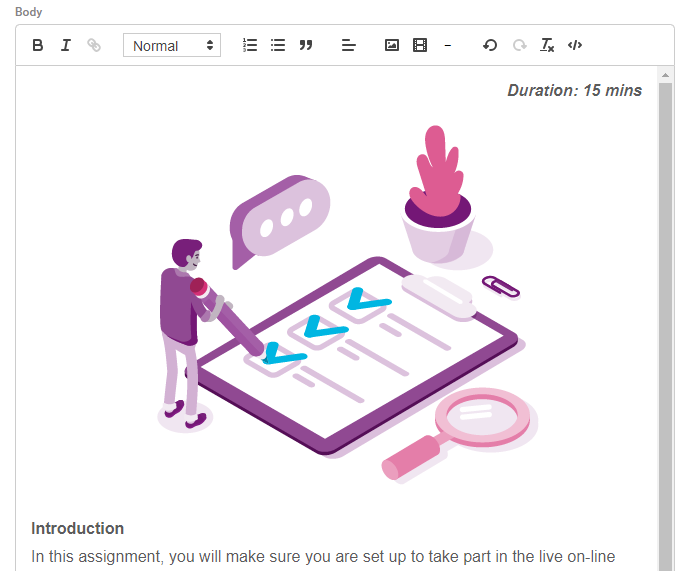
Task: Toggle italic formatting
Action: pos(66,45)
